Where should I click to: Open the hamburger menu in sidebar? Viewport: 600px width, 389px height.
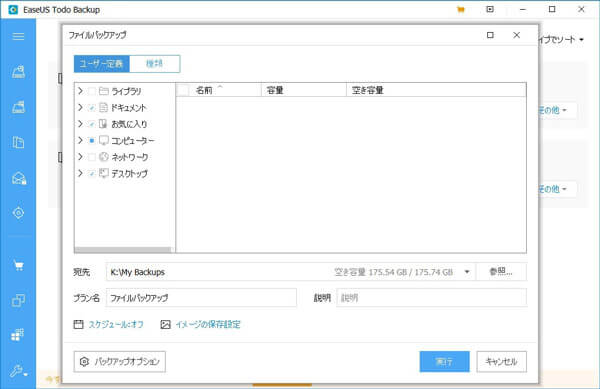pos(18,36)
